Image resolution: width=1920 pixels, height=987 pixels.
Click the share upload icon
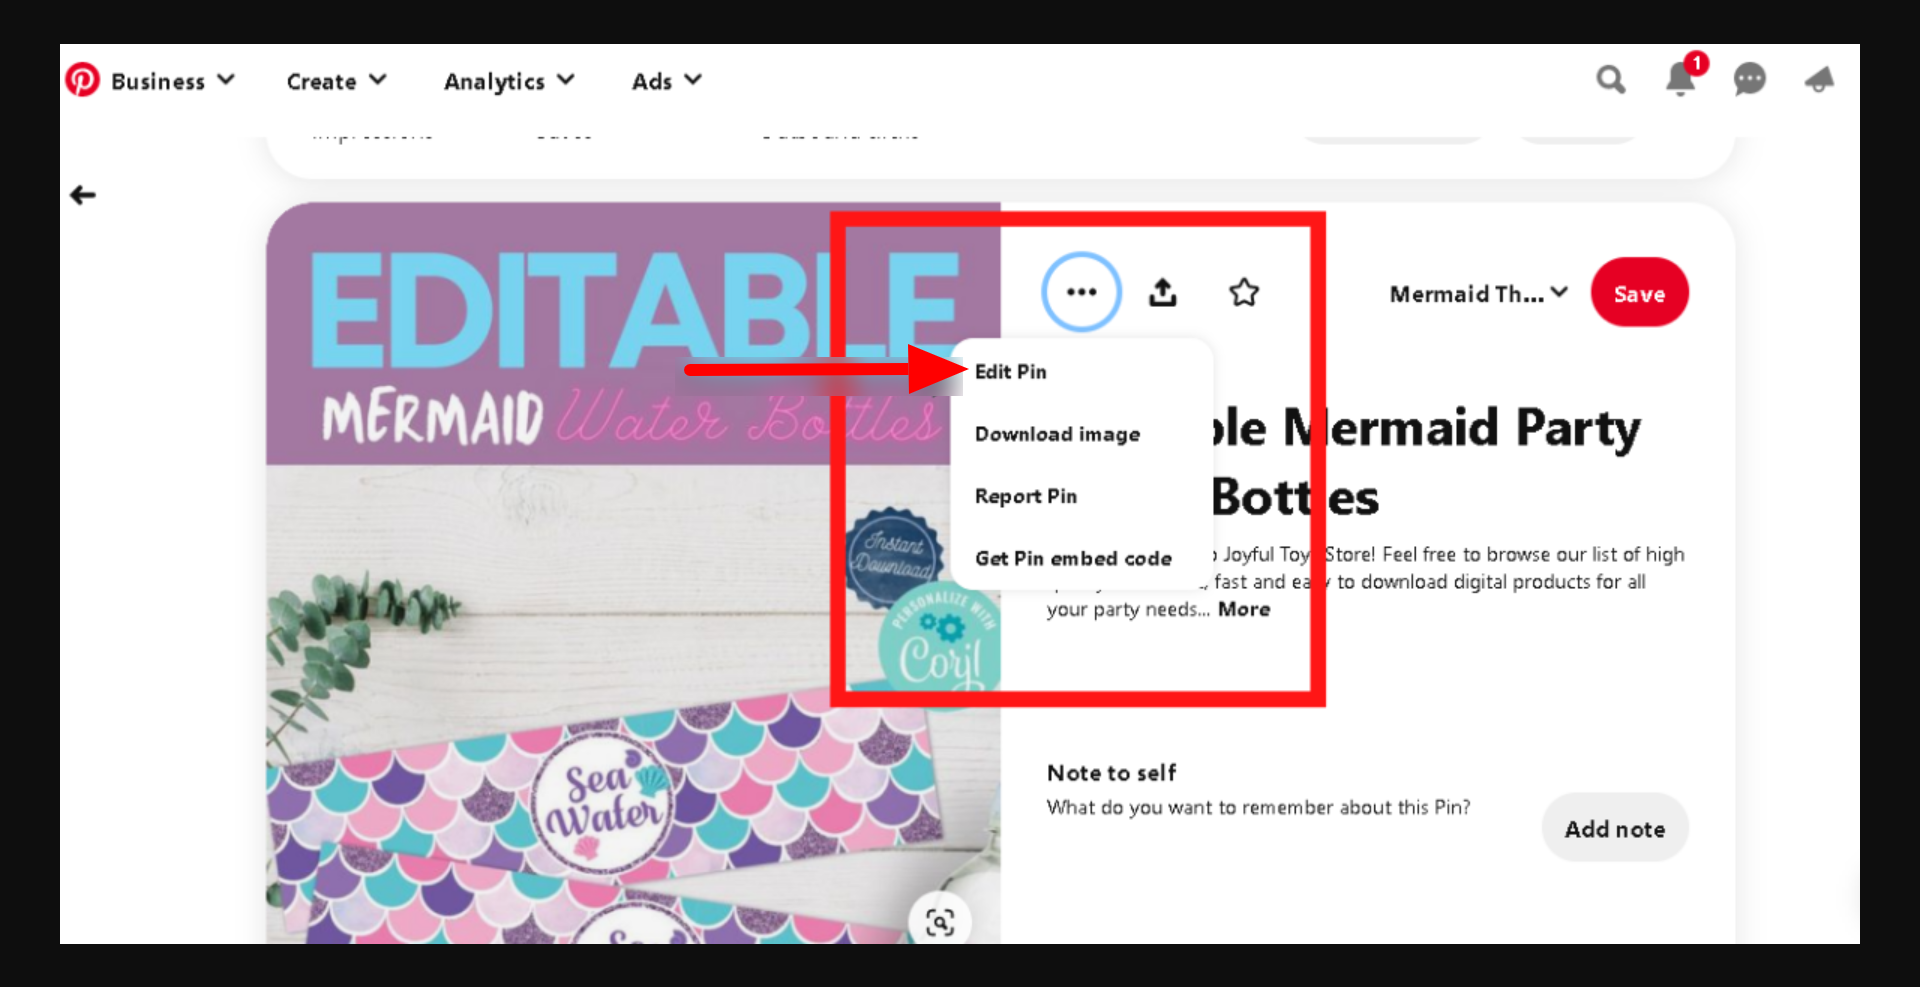[x=1162, y=293]
